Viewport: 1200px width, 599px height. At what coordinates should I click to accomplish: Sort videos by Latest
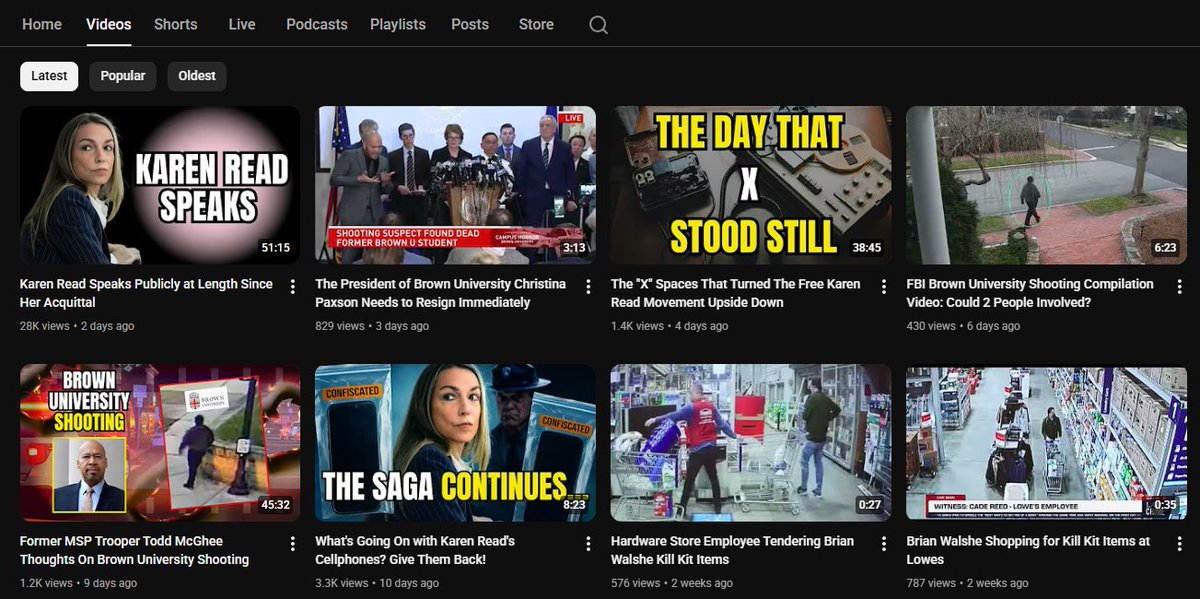(x=49, y=76)
